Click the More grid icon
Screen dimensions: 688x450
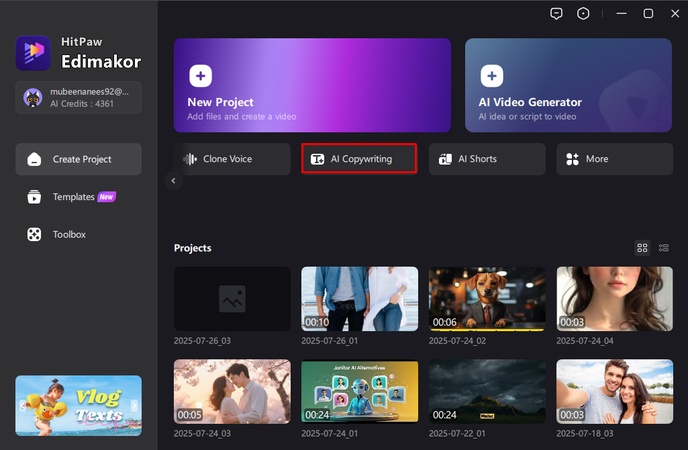pyautogui.click(x=573, y=159)
